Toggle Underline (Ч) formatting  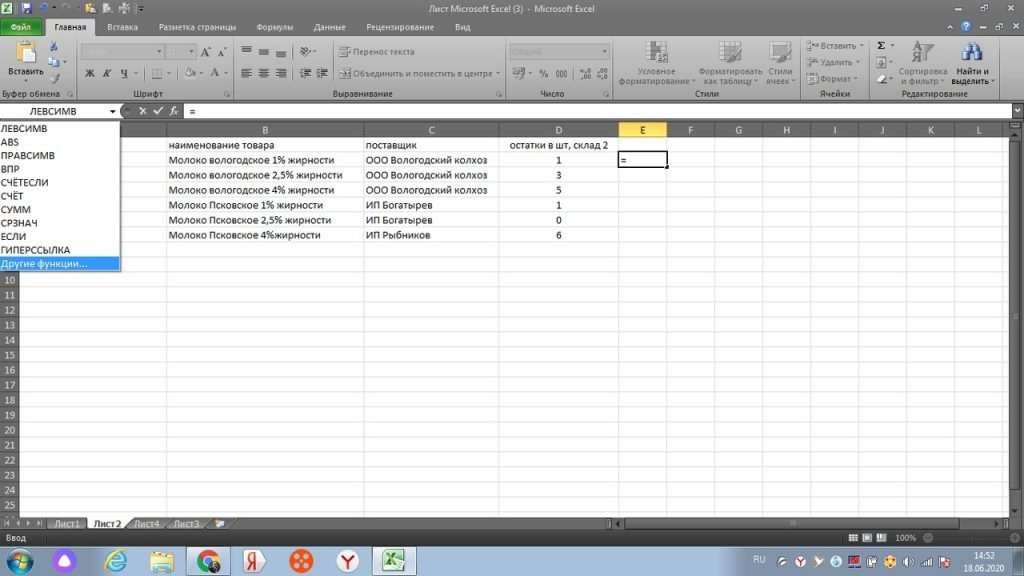[x=123, y=74]
